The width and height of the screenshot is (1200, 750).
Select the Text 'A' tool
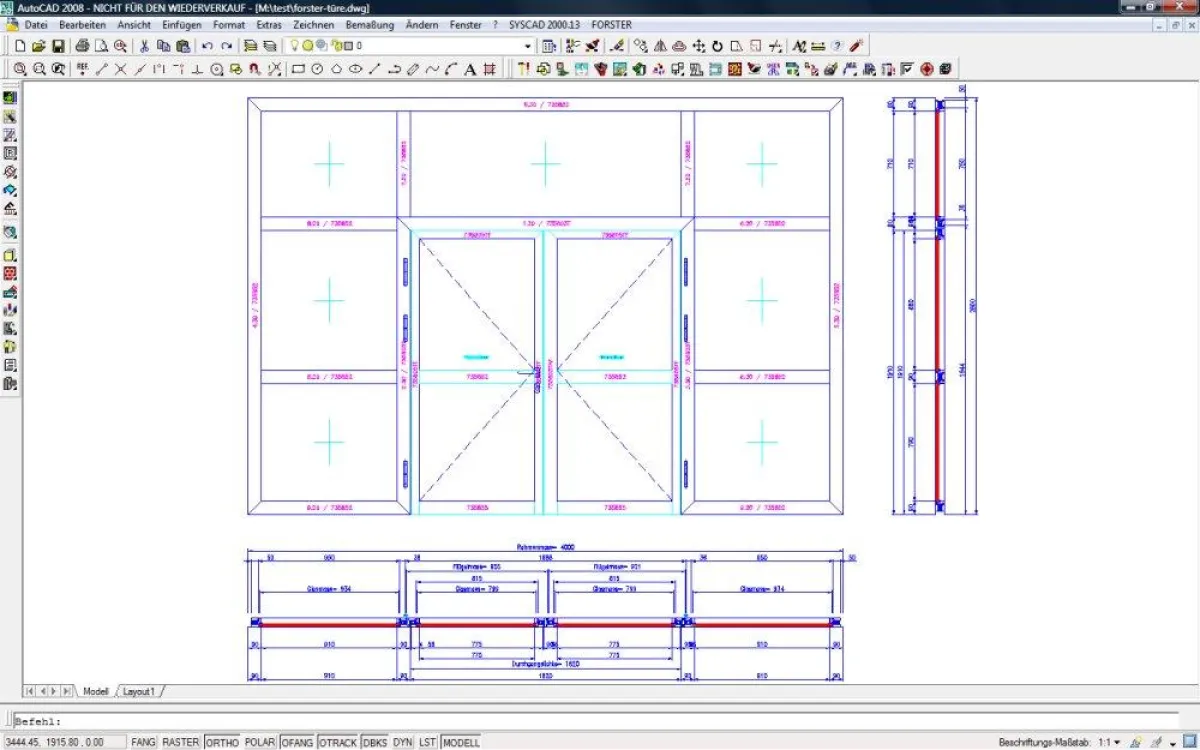click(470, 69)
